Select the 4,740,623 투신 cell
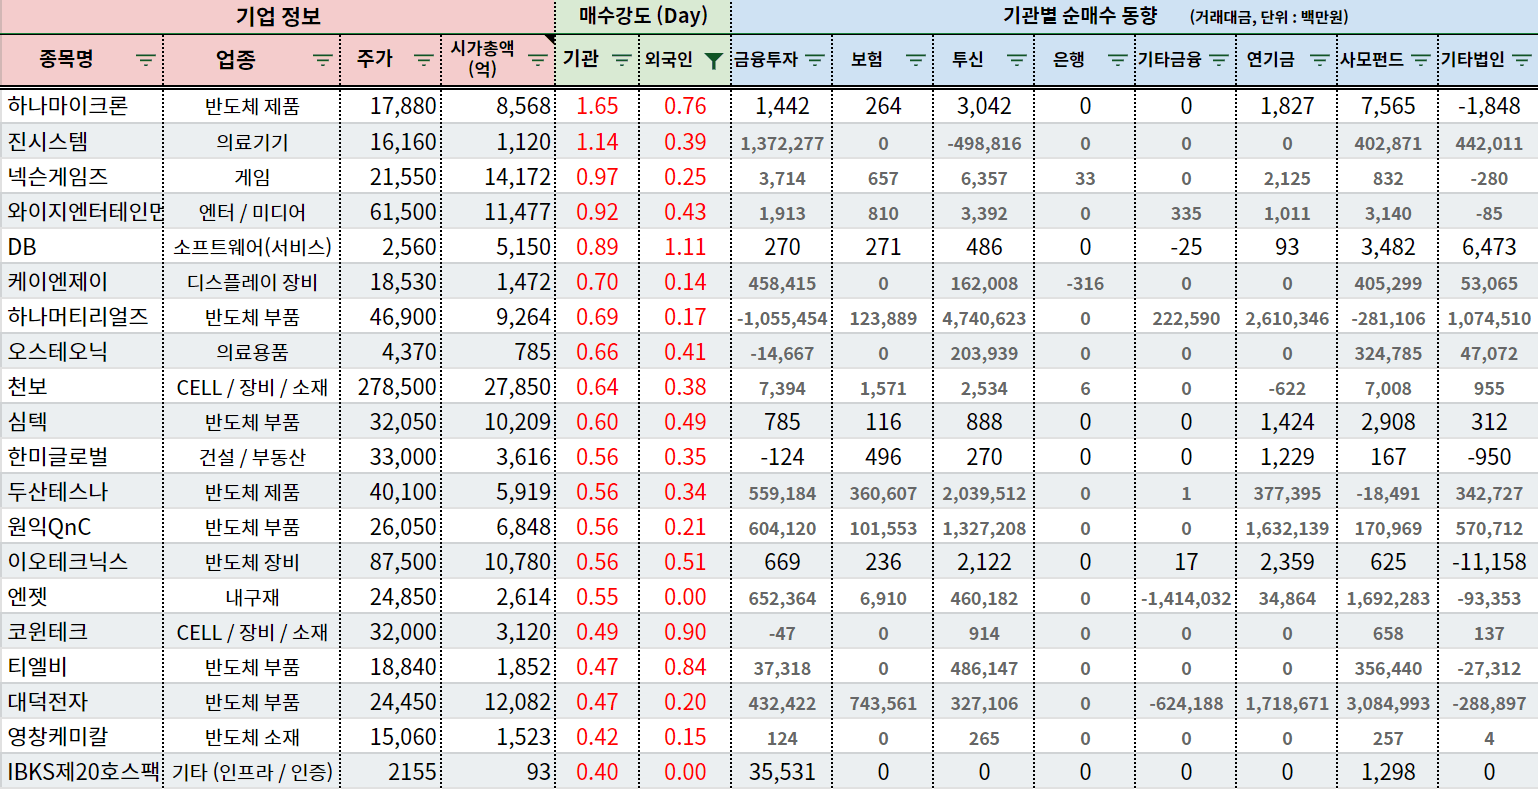 point(984,318)
